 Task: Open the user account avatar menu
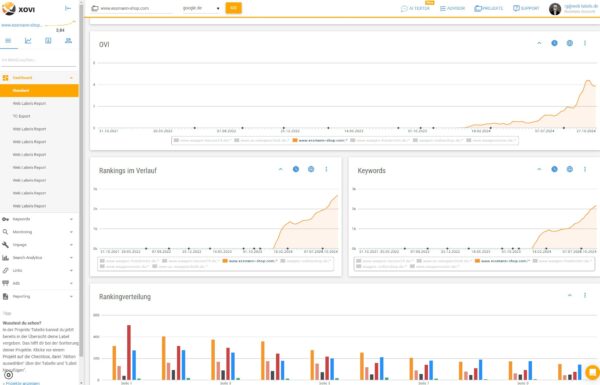[x=555, y=9]
